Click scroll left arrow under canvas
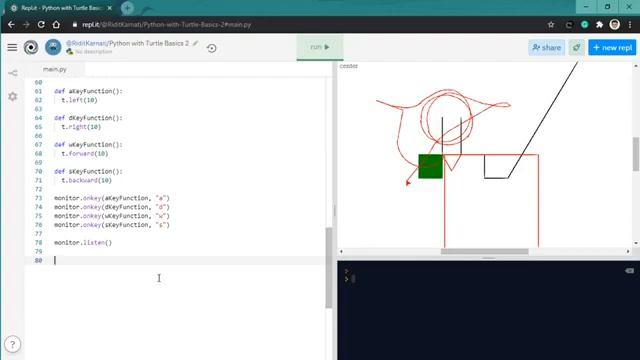Viewport: 640px width, 360px height. click(x=341, y=251)
